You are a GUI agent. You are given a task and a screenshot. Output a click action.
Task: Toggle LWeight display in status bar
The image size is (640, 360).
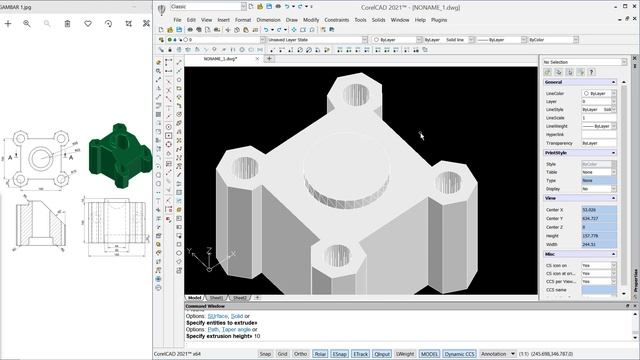[405, 354]
